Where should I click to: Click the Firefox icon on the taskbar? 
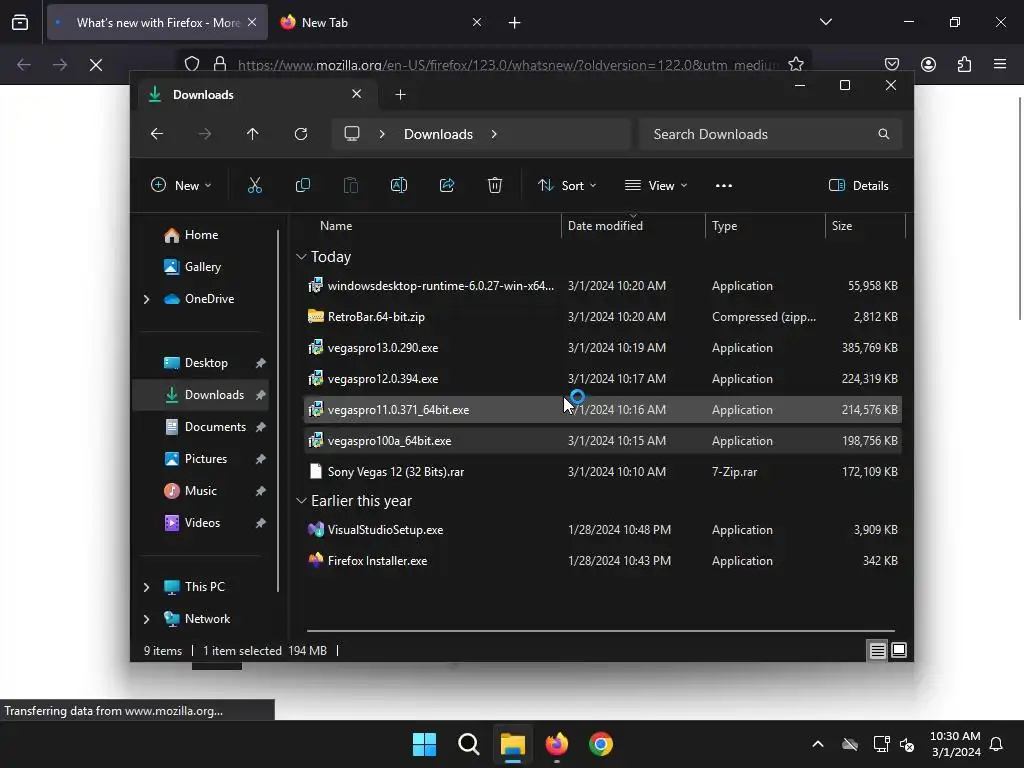click(x=556, y=744)
